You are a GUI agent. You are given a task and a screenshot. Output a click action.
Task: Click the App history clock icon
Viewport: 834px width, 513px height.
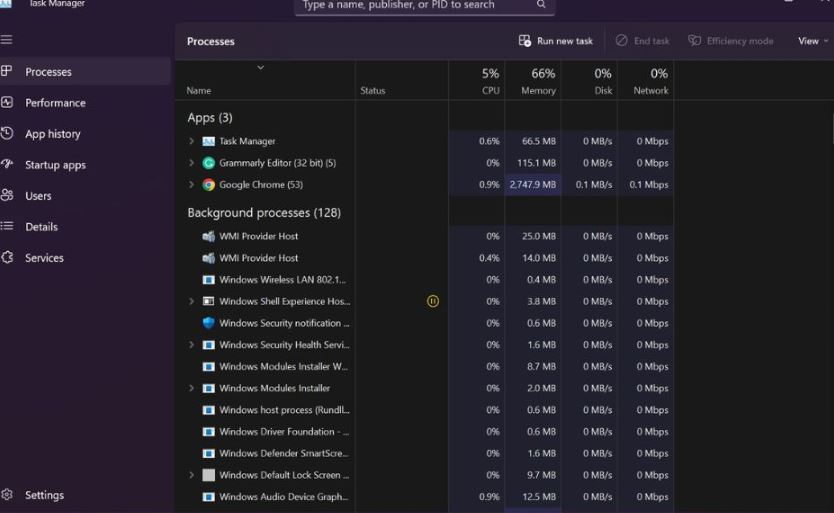6,133
